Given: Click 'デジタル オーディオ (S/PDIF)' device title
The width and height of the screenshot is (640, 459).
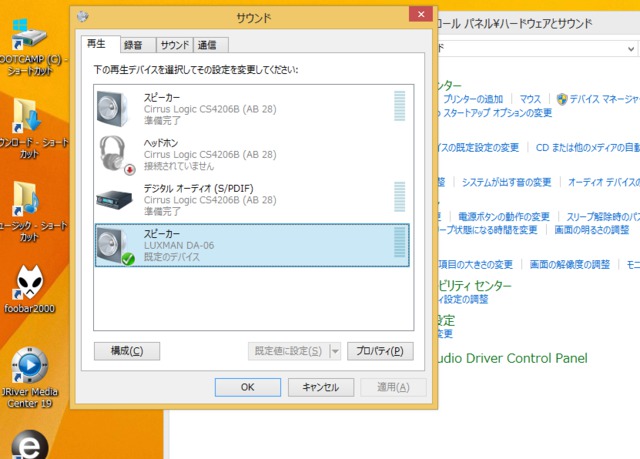Looking at the screenshot, I should [198, 188].
